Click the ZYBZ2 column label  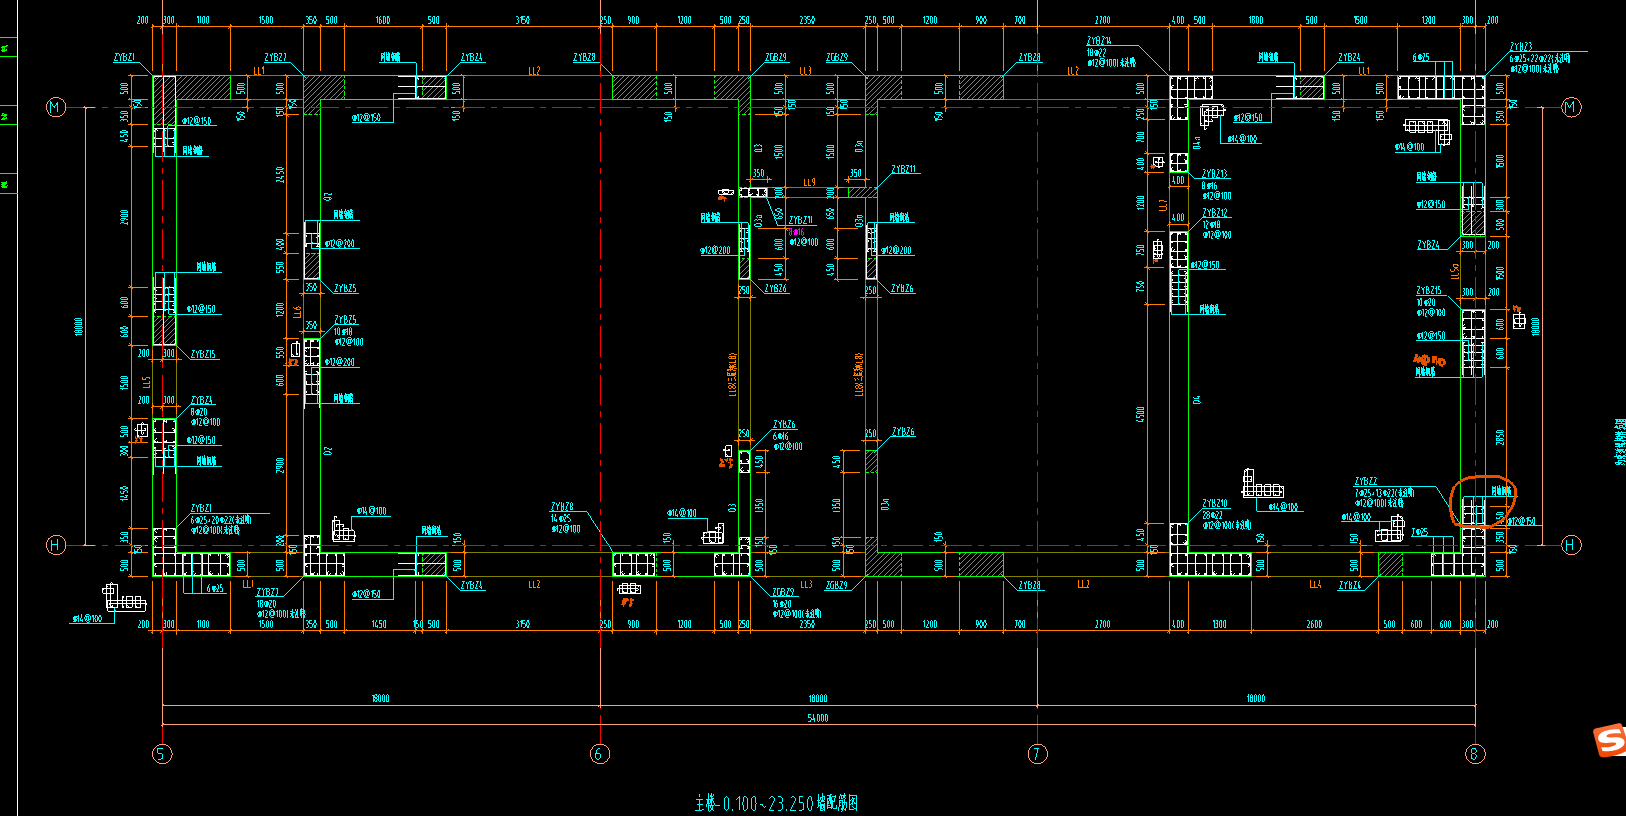1366,482
